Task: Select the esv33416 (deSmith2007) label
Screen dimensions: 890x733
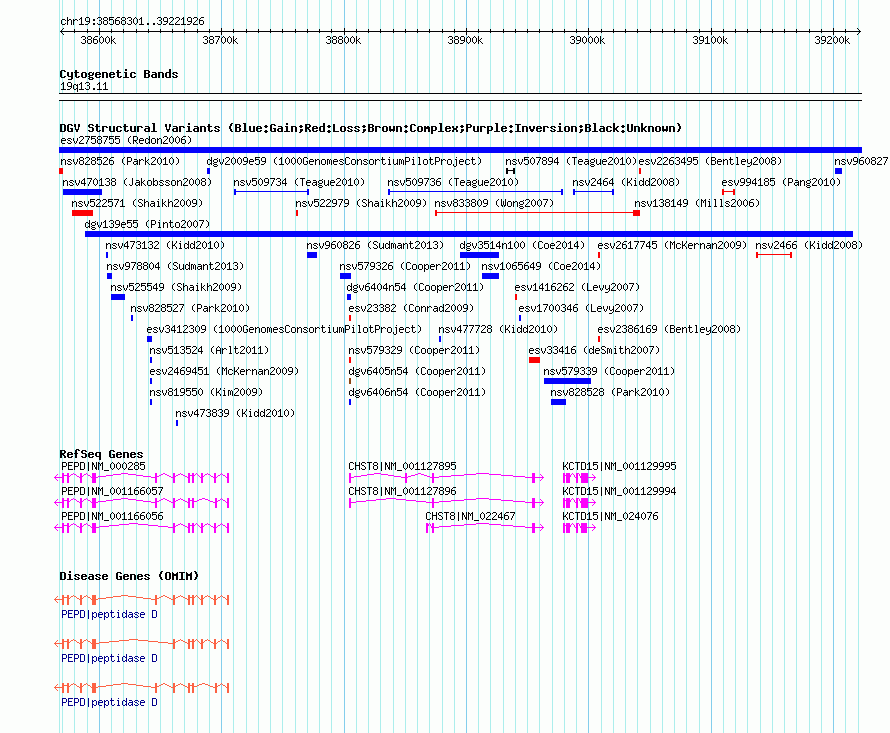Action: 594,350
